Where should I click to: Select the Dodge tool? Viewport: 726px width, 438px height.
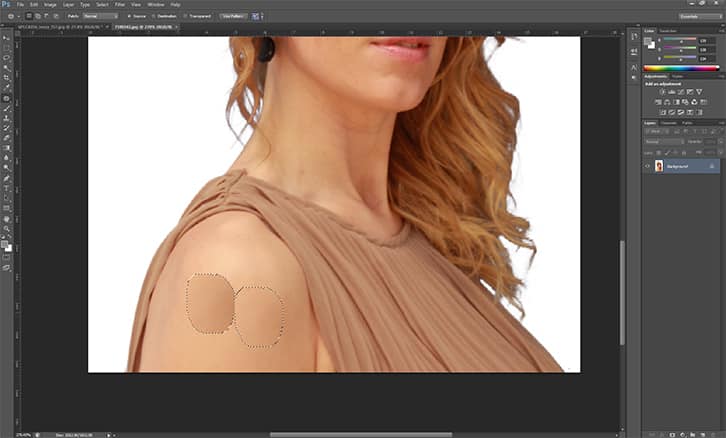coord(6,168)
